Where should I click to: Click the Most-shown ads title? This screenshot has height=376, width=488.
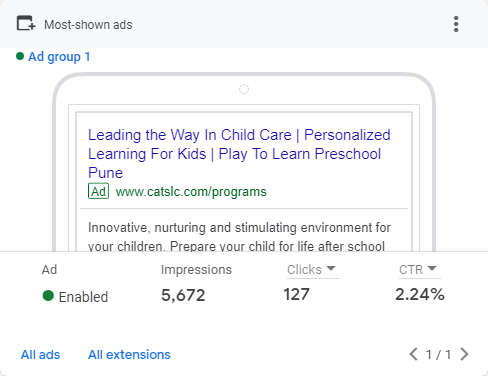(x=88, y=25)
